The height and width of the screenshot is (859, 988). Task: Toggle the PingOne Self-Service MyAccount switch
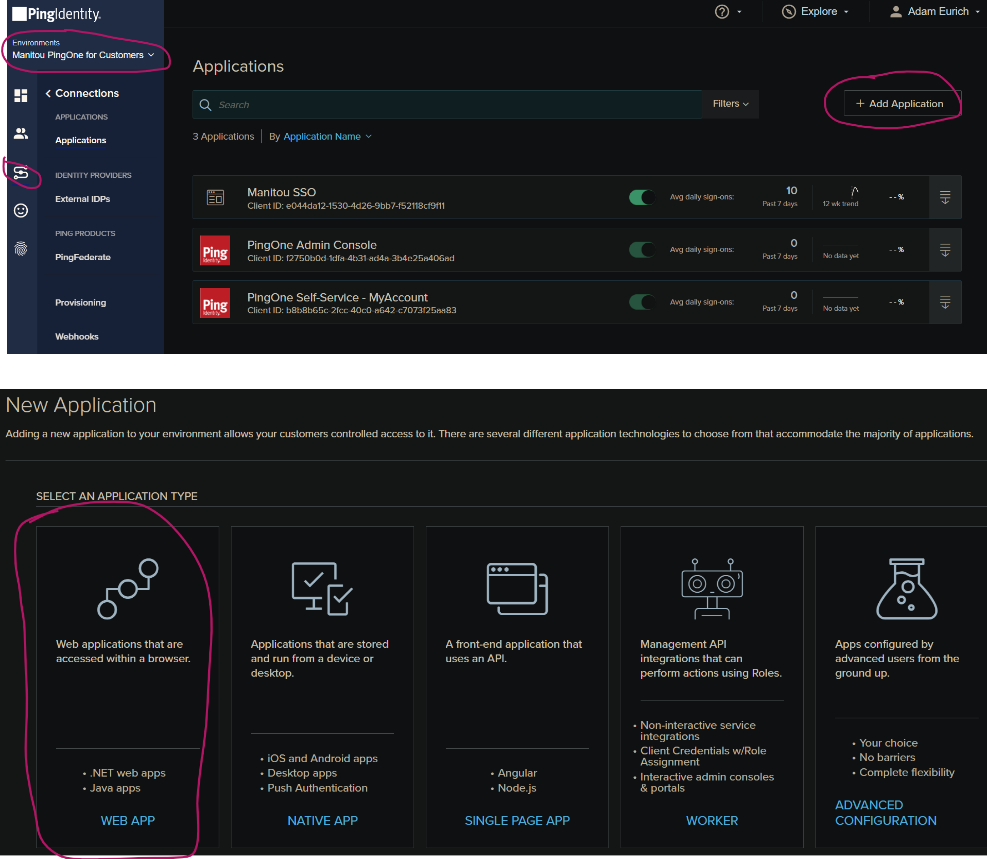642,303
